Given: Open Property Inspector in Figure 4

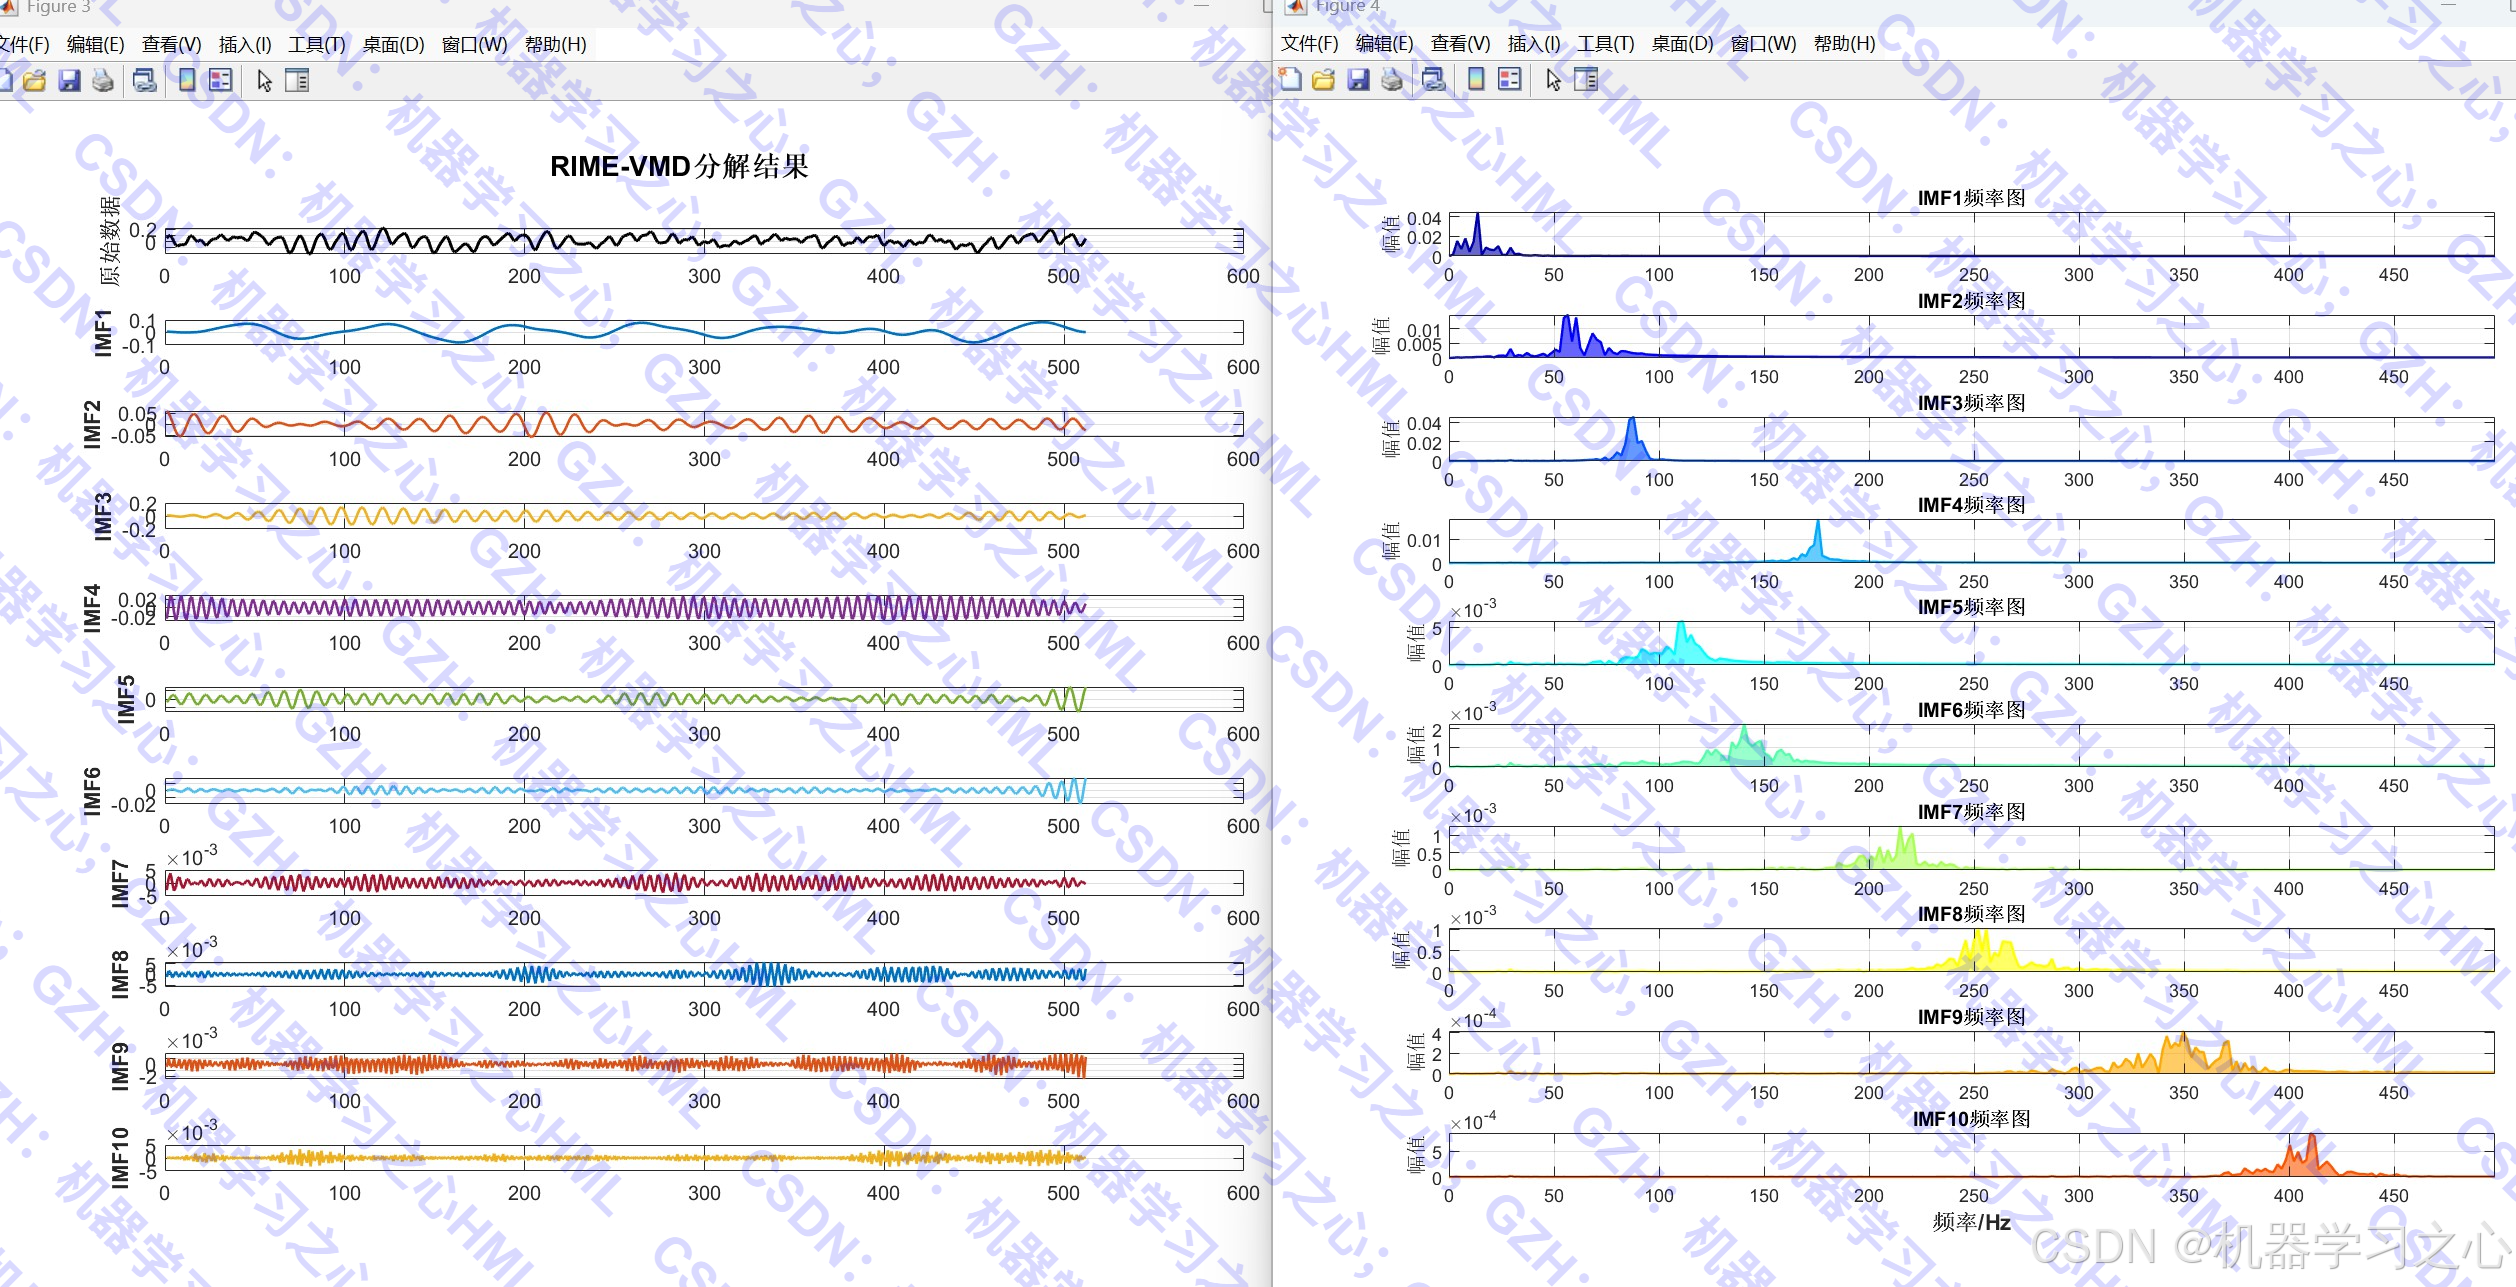Looking at the screenshot, I should click(x=1586, y=80).
